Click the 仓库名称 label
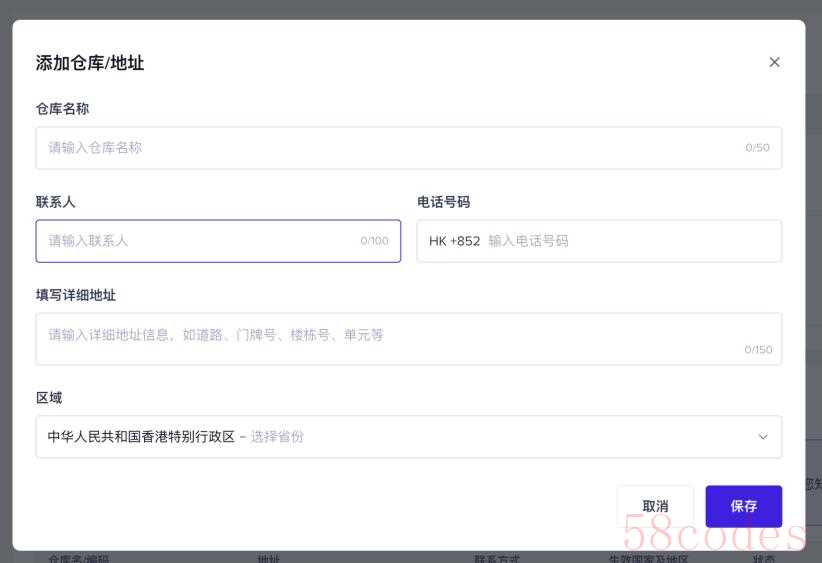The width and height of the screenshot is (822, 563). 62,109
